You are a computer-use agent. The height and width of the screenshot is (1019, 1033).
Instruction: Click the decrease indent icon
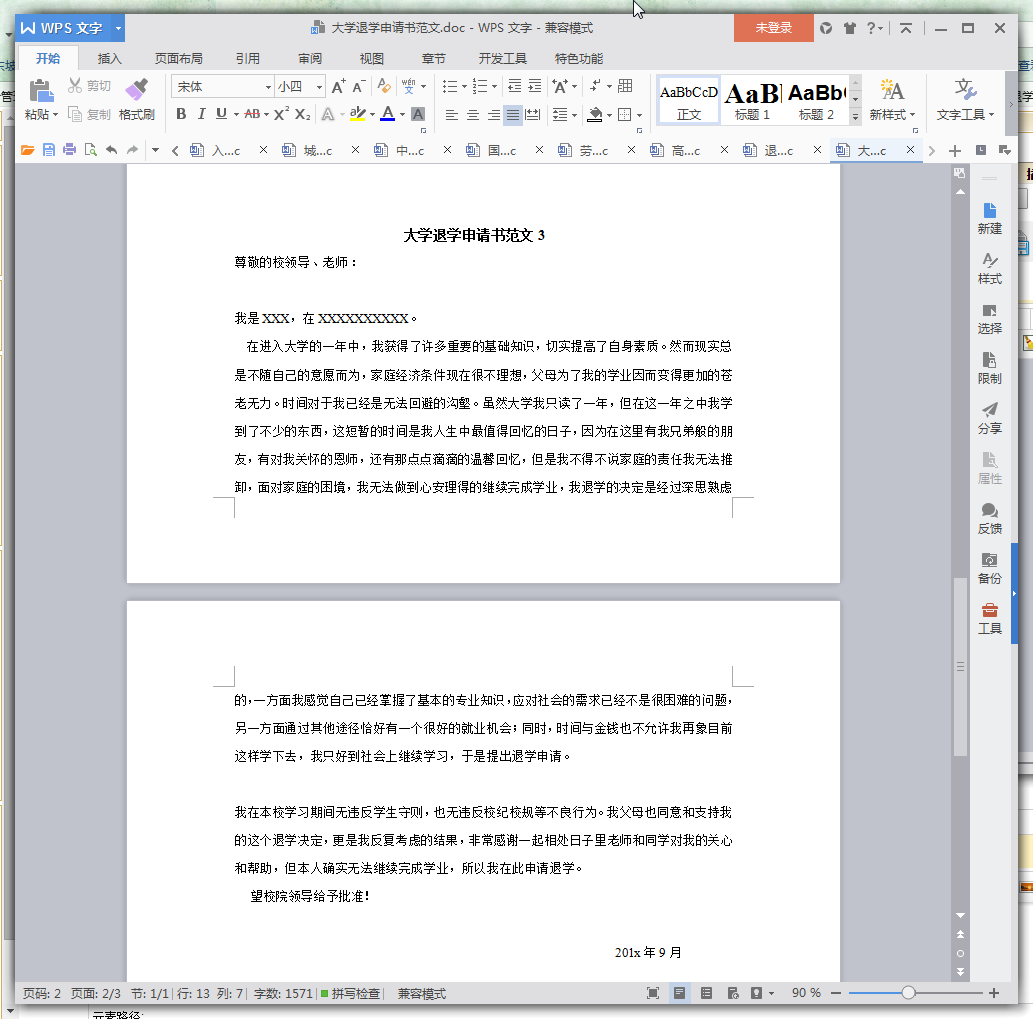point(515,86)
